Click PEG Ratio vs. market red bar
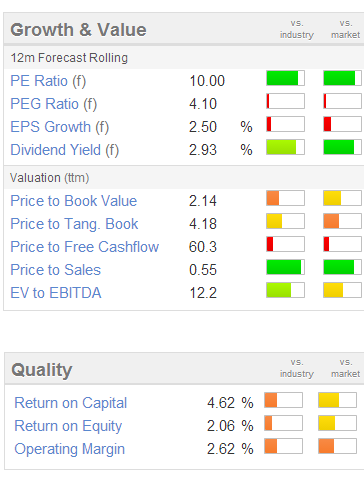 click(343, 101)
